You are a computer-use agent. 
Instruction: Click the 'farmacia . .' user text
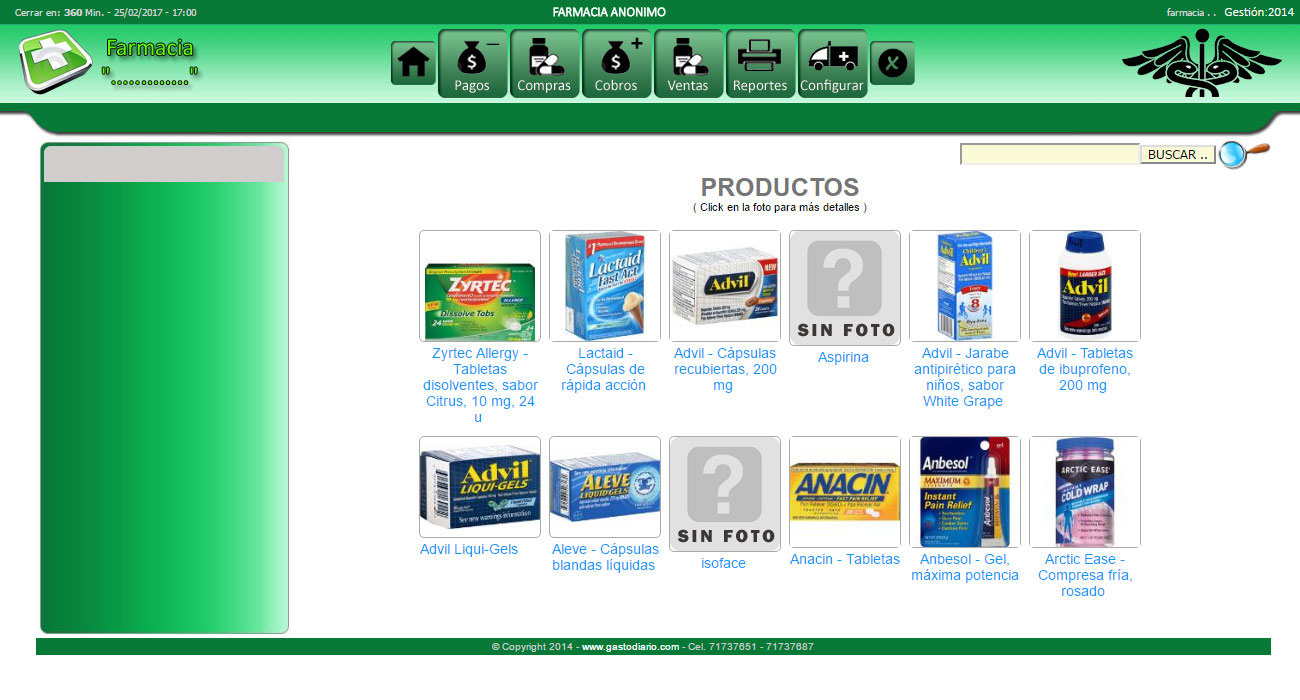[1191, 13]
